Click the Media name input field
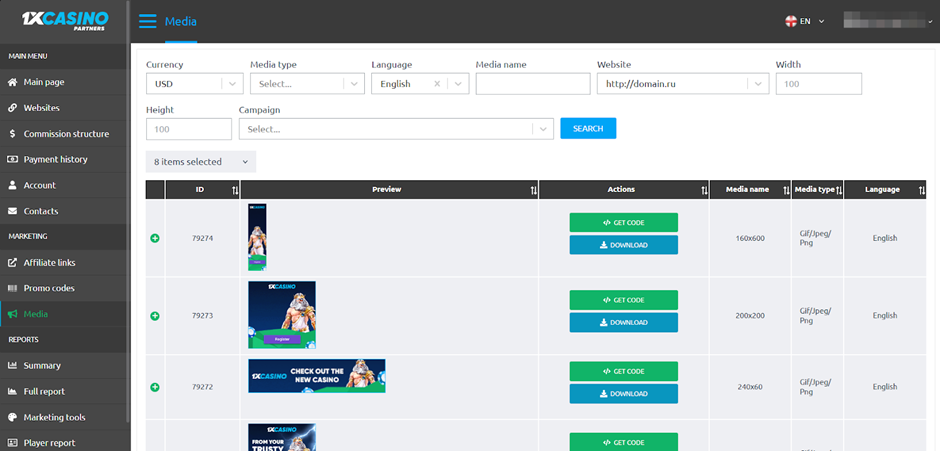This screenshot has width=940, height=451. coord(532,84)
